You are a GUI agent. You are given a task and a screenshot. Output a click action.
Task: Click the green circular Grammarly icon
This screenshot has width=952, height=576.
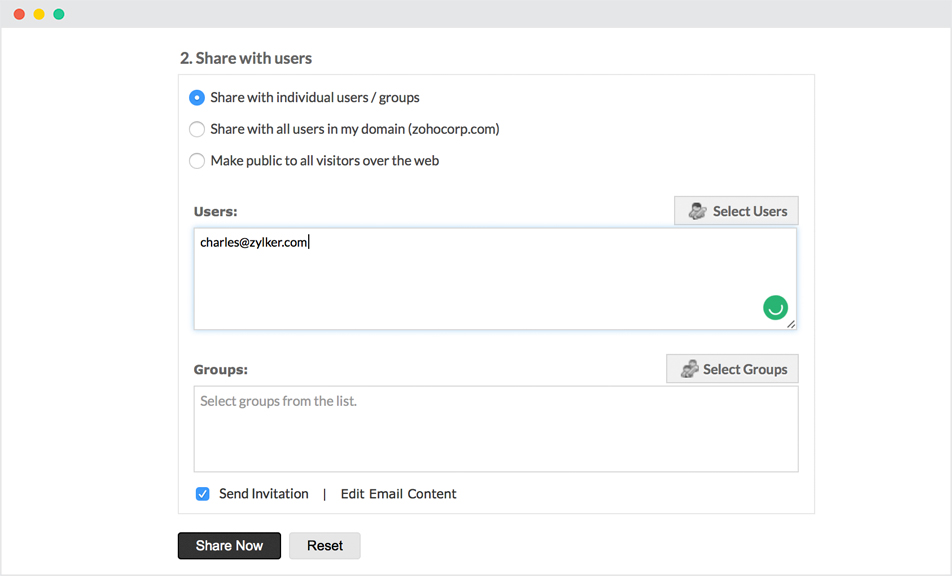click(775, 308)
